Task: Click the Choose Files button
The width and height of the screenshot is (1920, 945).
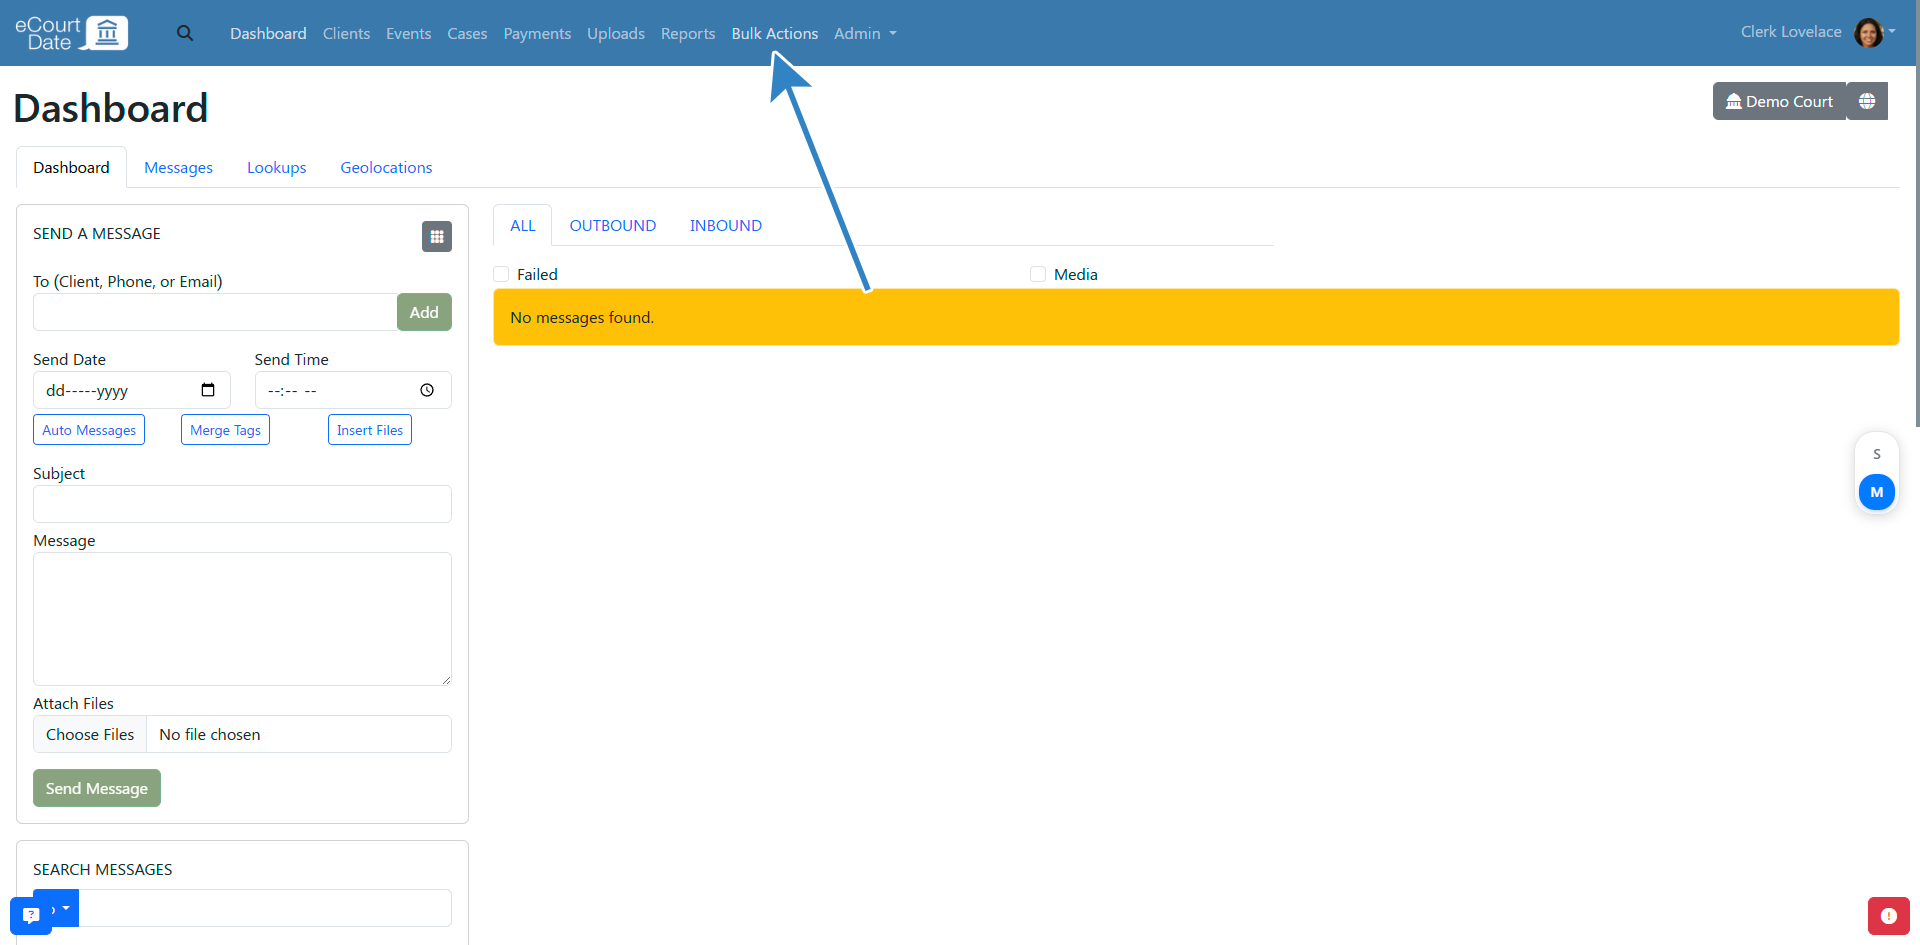Action: click(x=90, y=734)
